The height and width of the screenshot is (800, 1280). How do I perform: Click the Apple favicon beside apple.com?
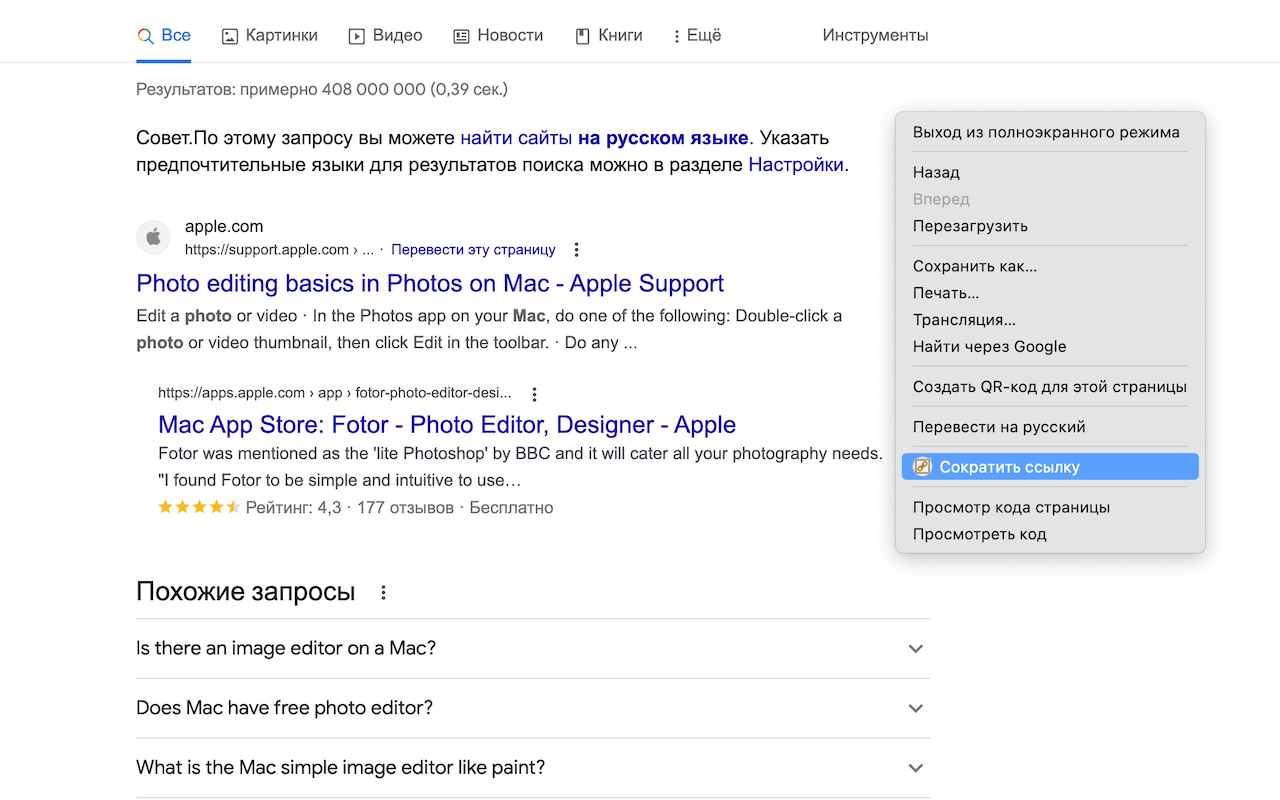pos(153,238)
